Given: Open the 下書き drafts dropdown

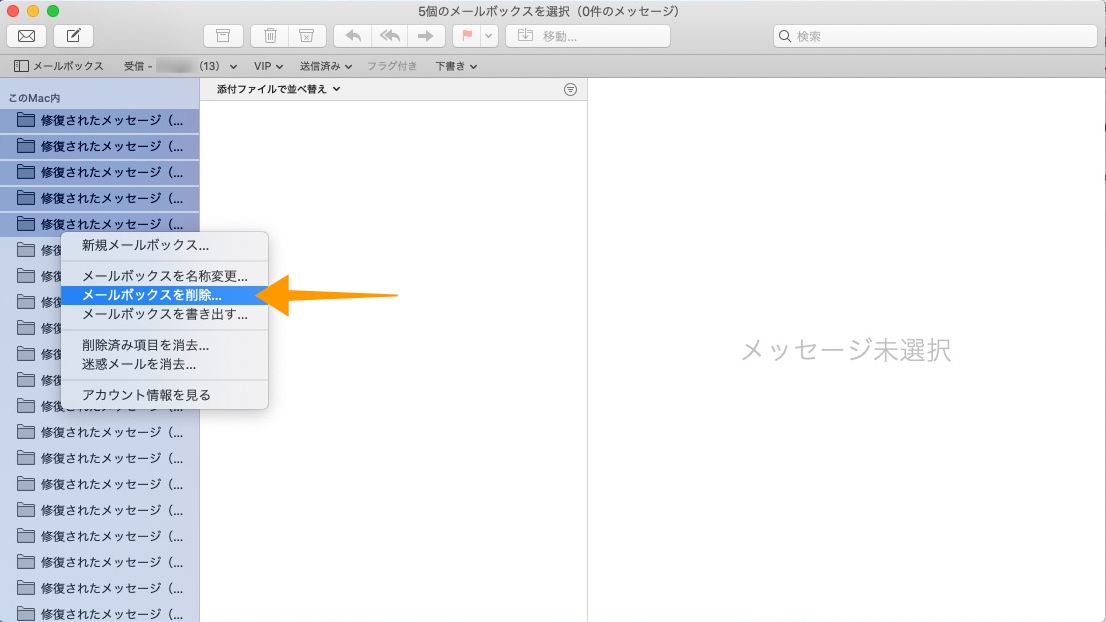Looking at the screenshot, I should 456,66.
